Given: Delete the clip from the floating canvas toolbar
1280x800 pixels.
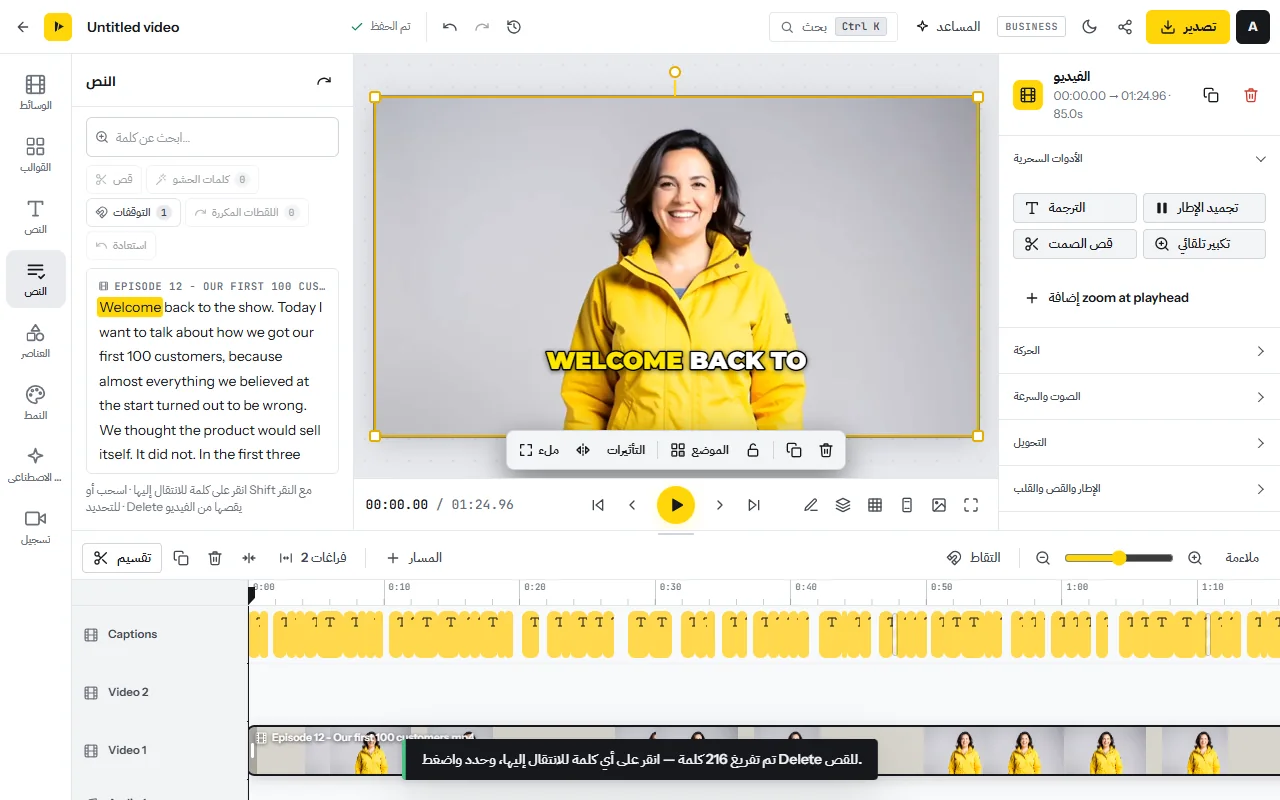Looking at the screenshot, I should 826,450.
